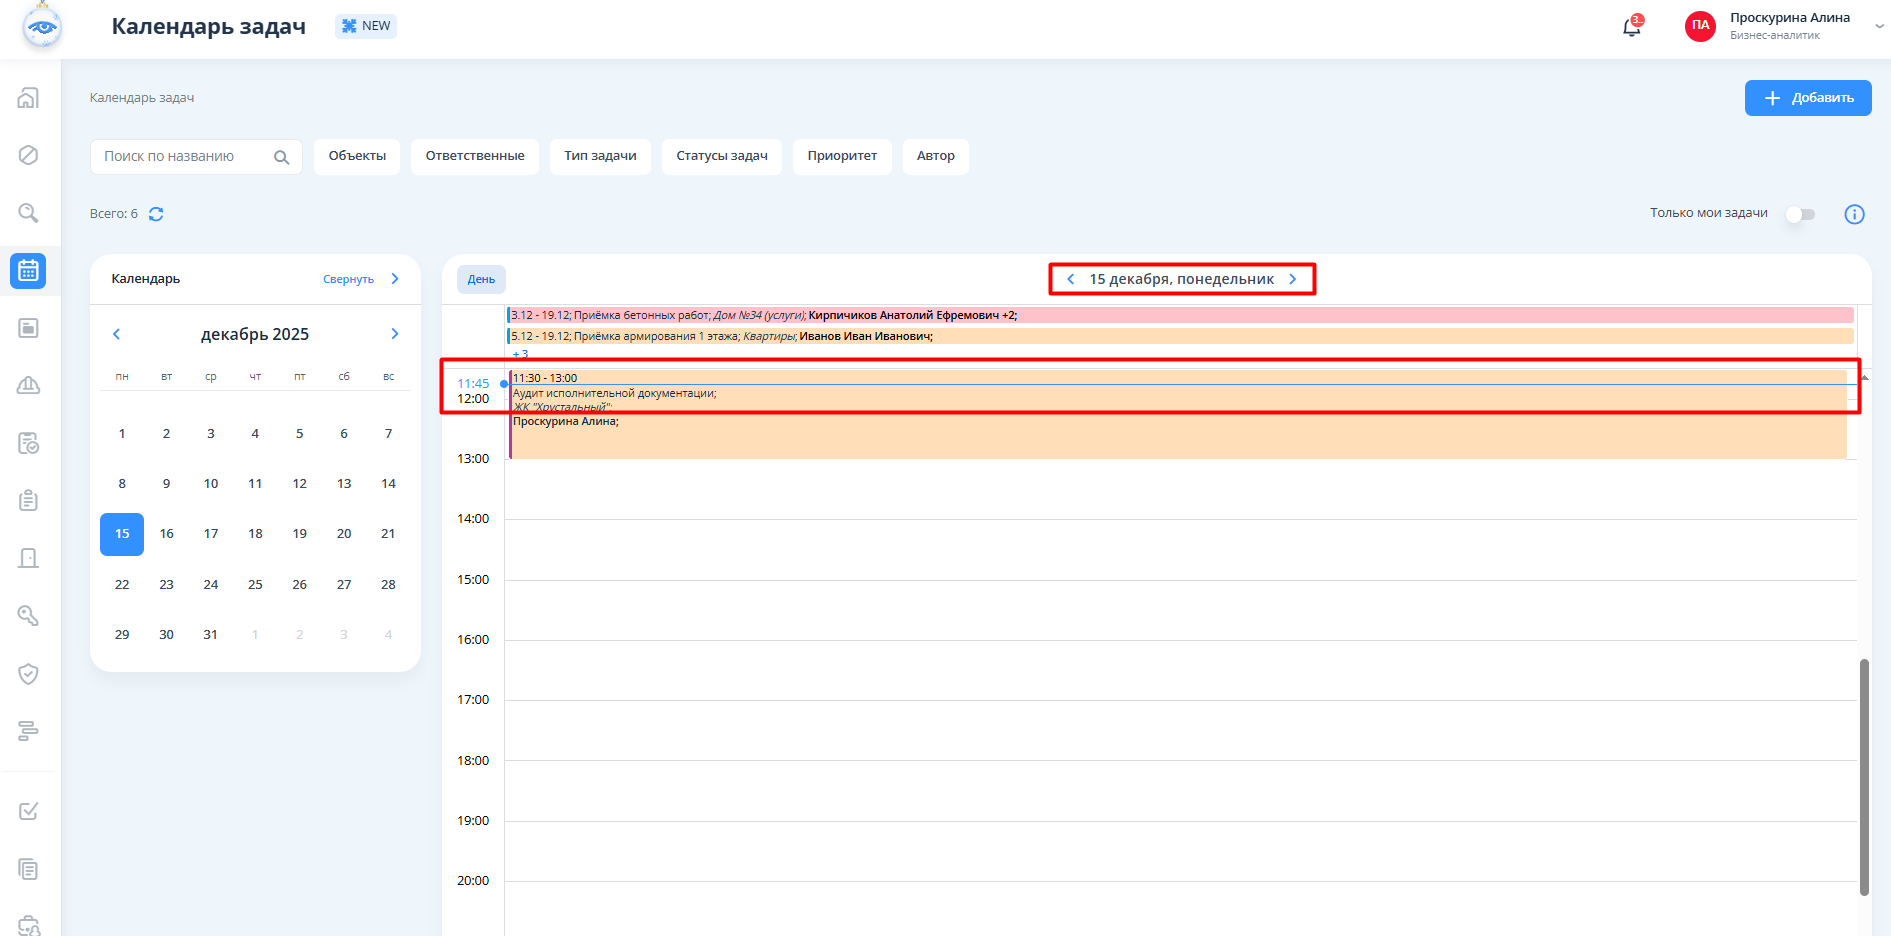Click the search icon in name field
1891x936 pixels.
pos(281,157)
